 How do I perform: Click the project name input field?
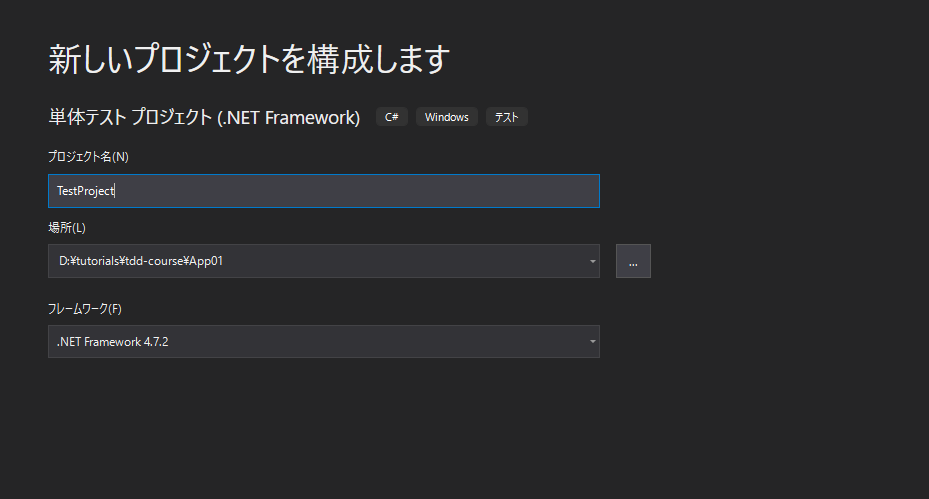click(323, 191)
